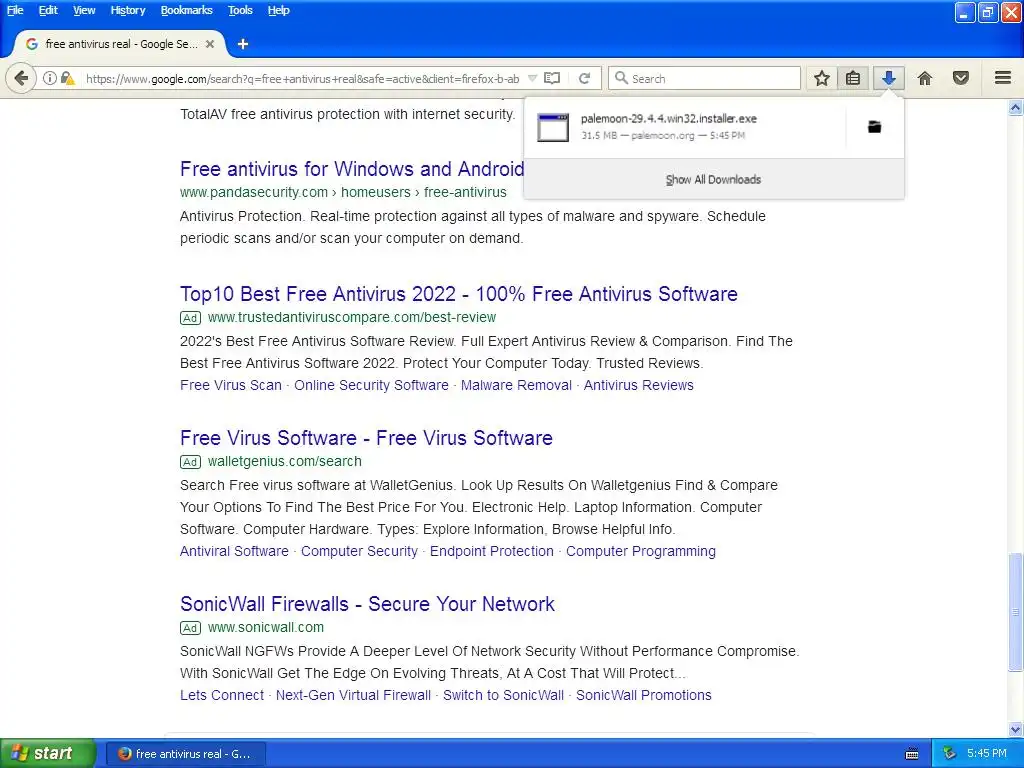Open the downloaded palemoon installer file icon

(x=553, y=127)
